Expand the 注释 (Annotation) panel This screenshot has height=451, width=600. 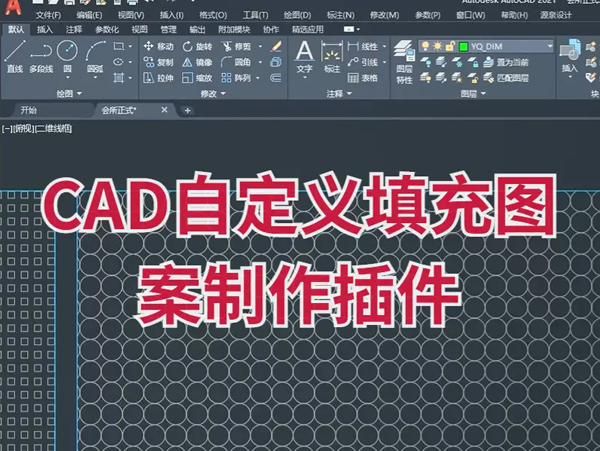pos(339,93)
